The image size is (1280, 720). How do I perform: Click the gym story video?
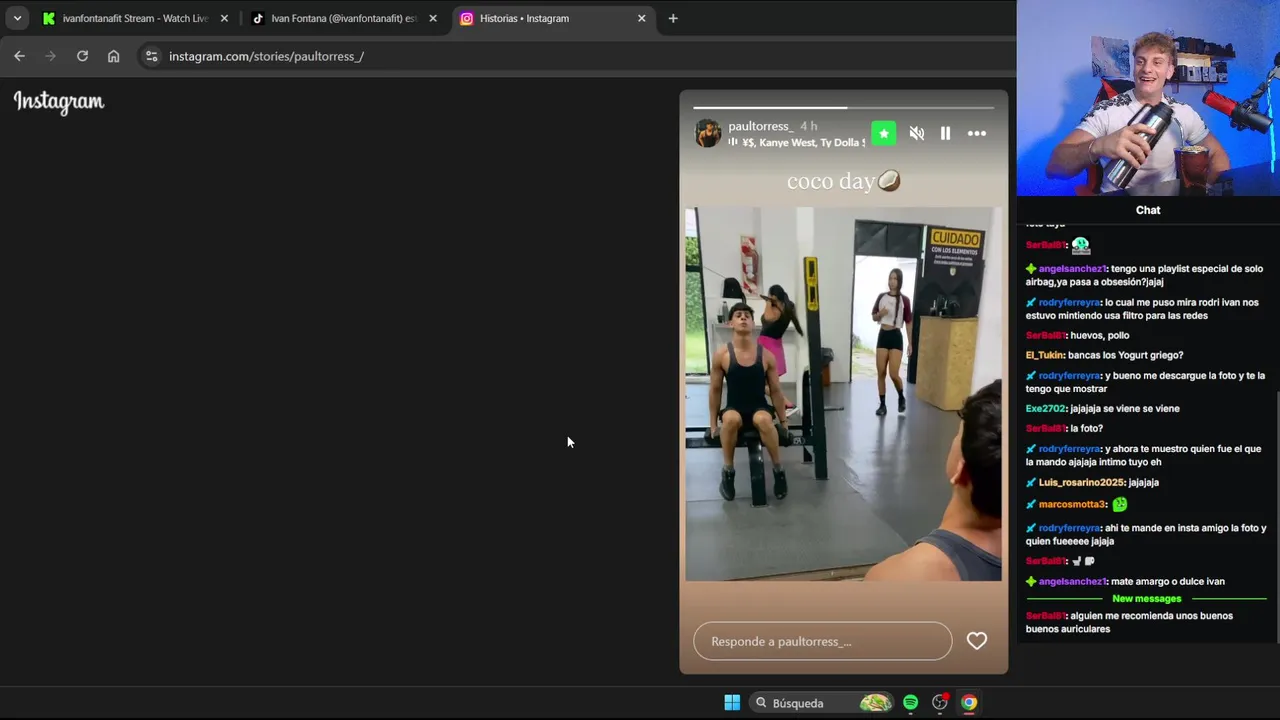point(843,394)
